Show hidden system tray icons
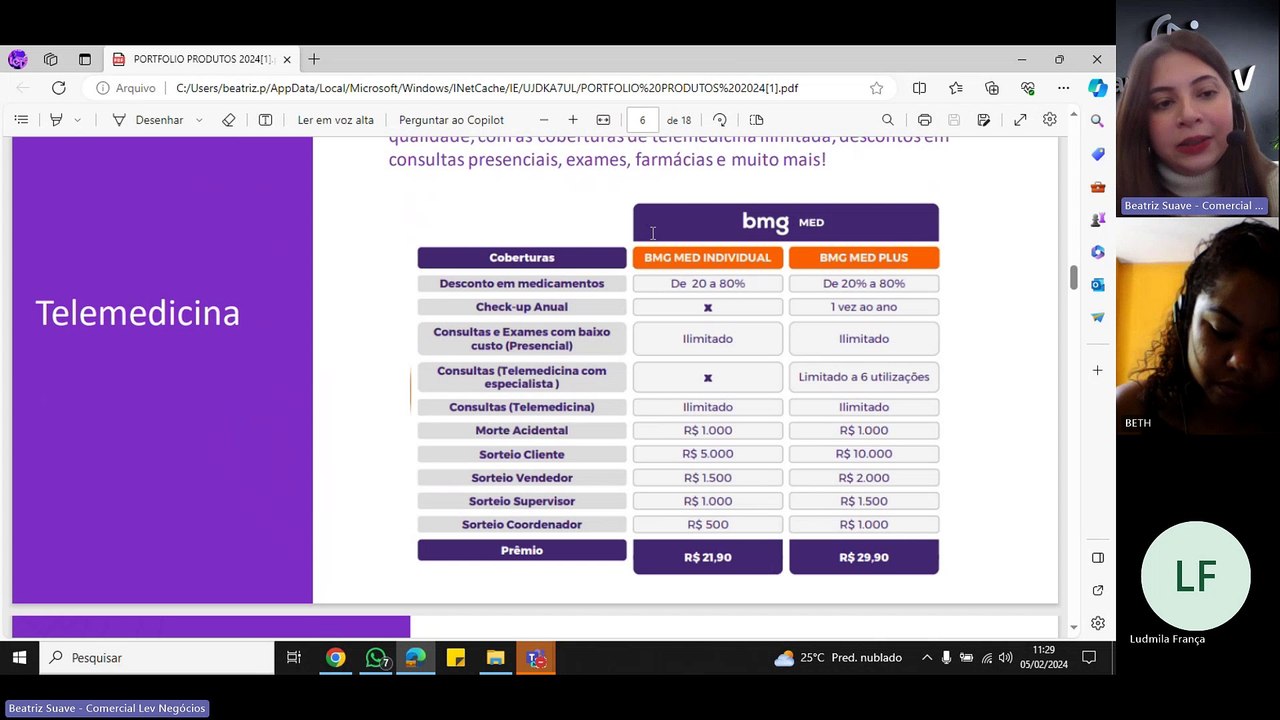 926,658
